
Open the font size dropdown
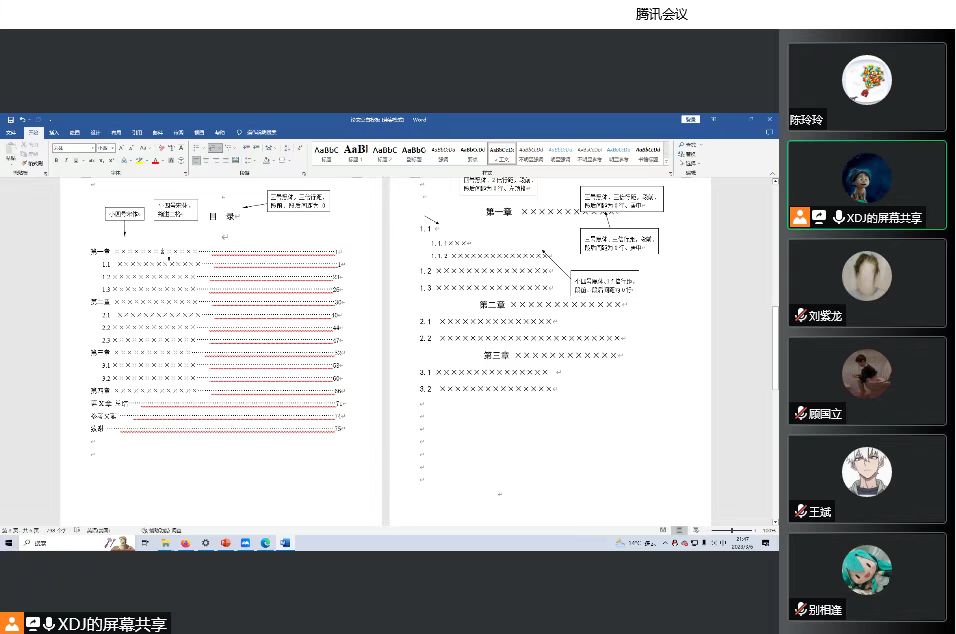click(x=113, y=148)
